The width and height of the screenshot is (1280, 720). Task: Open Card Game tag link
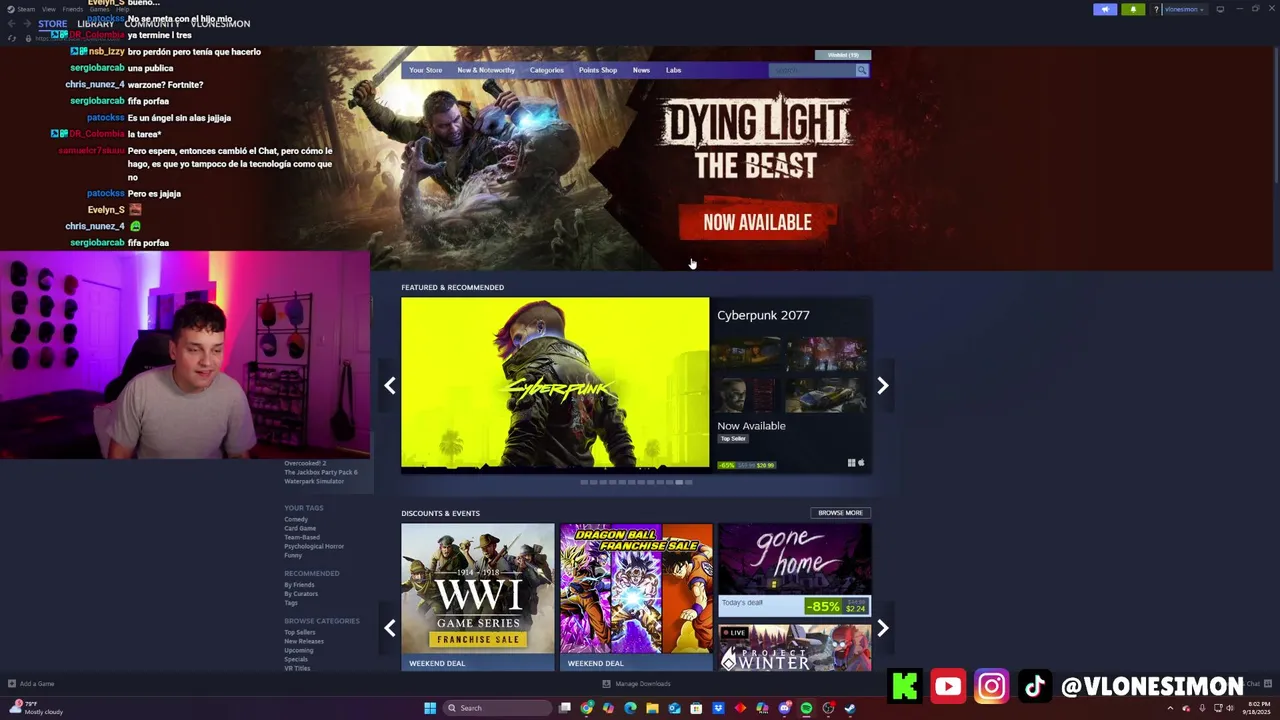click(x=300, y=528)
